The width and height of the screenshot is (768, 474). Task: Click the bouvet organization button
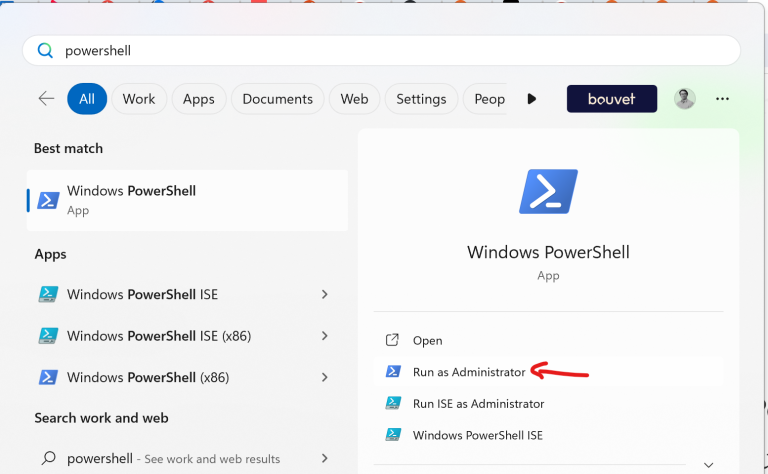pyautogui.click(x=612, y=98)
